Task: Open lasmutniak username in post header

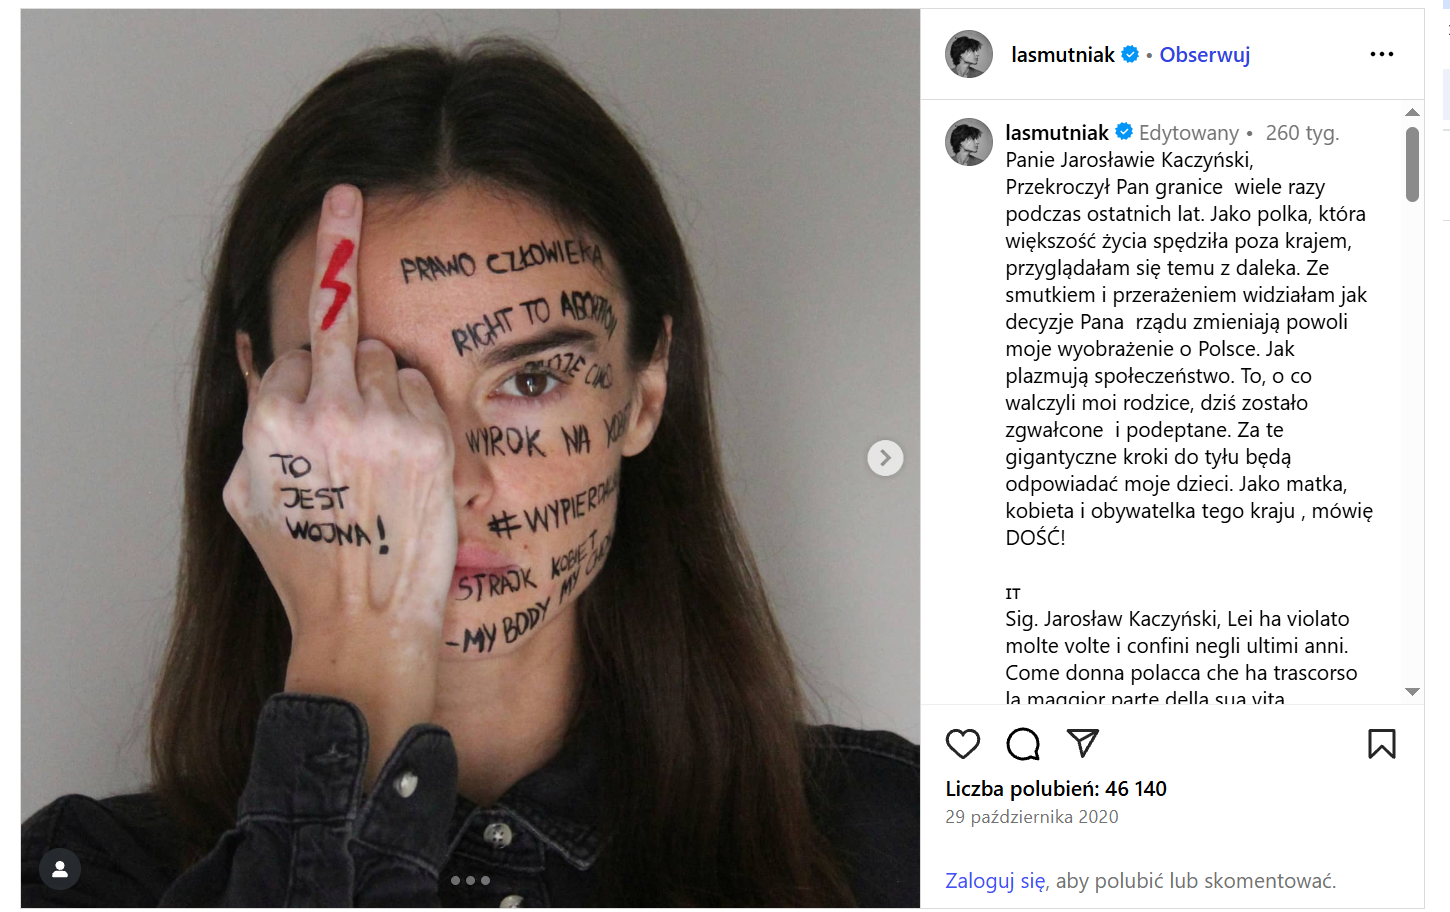Action: click(1062, 55)
